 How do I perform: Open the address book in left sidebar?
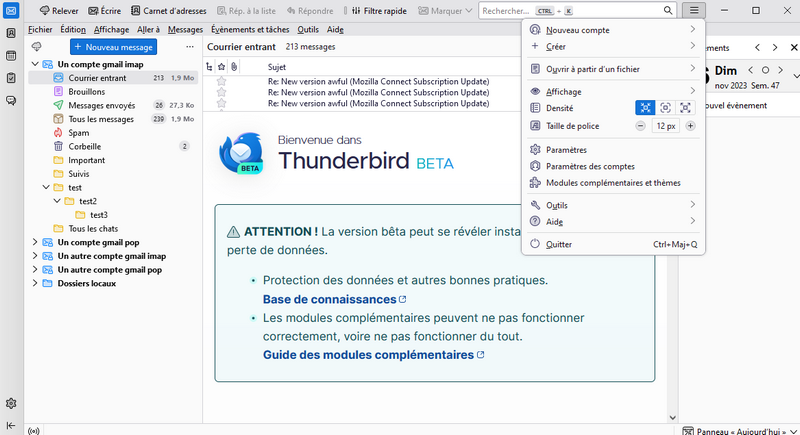point(10,33)
